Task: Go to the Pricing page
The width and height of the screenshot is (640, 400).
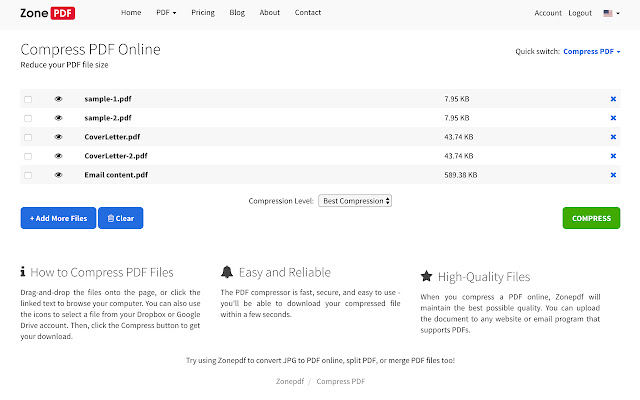Action: click(x=202, y=13)
